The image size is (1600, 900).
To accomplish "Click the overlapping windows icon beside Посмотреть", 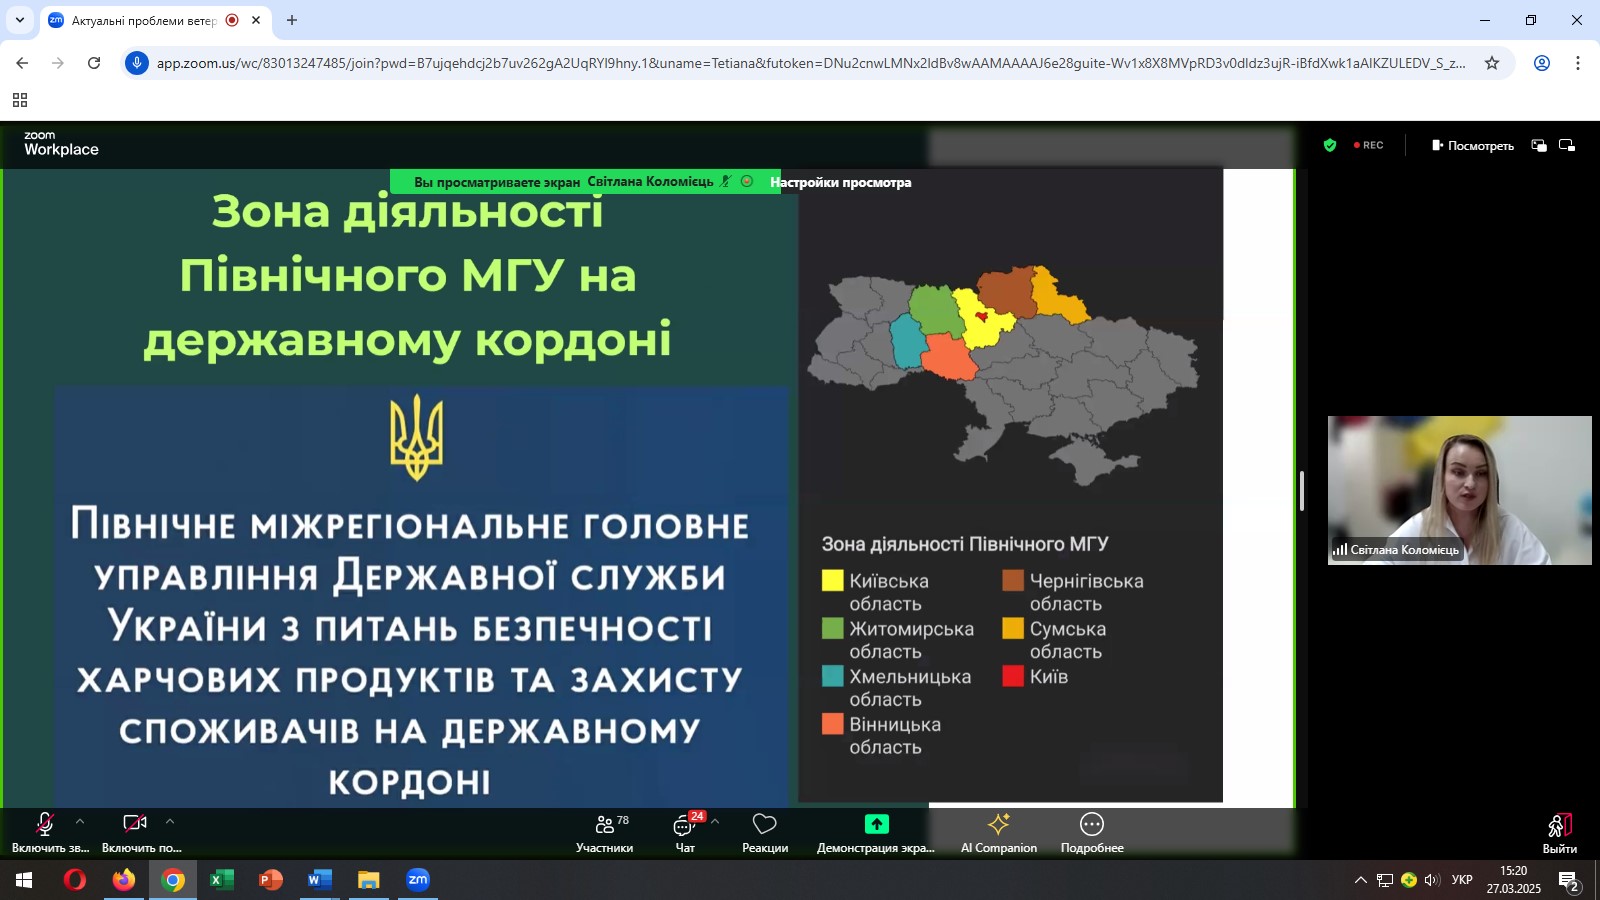I will click(1540, 145).
